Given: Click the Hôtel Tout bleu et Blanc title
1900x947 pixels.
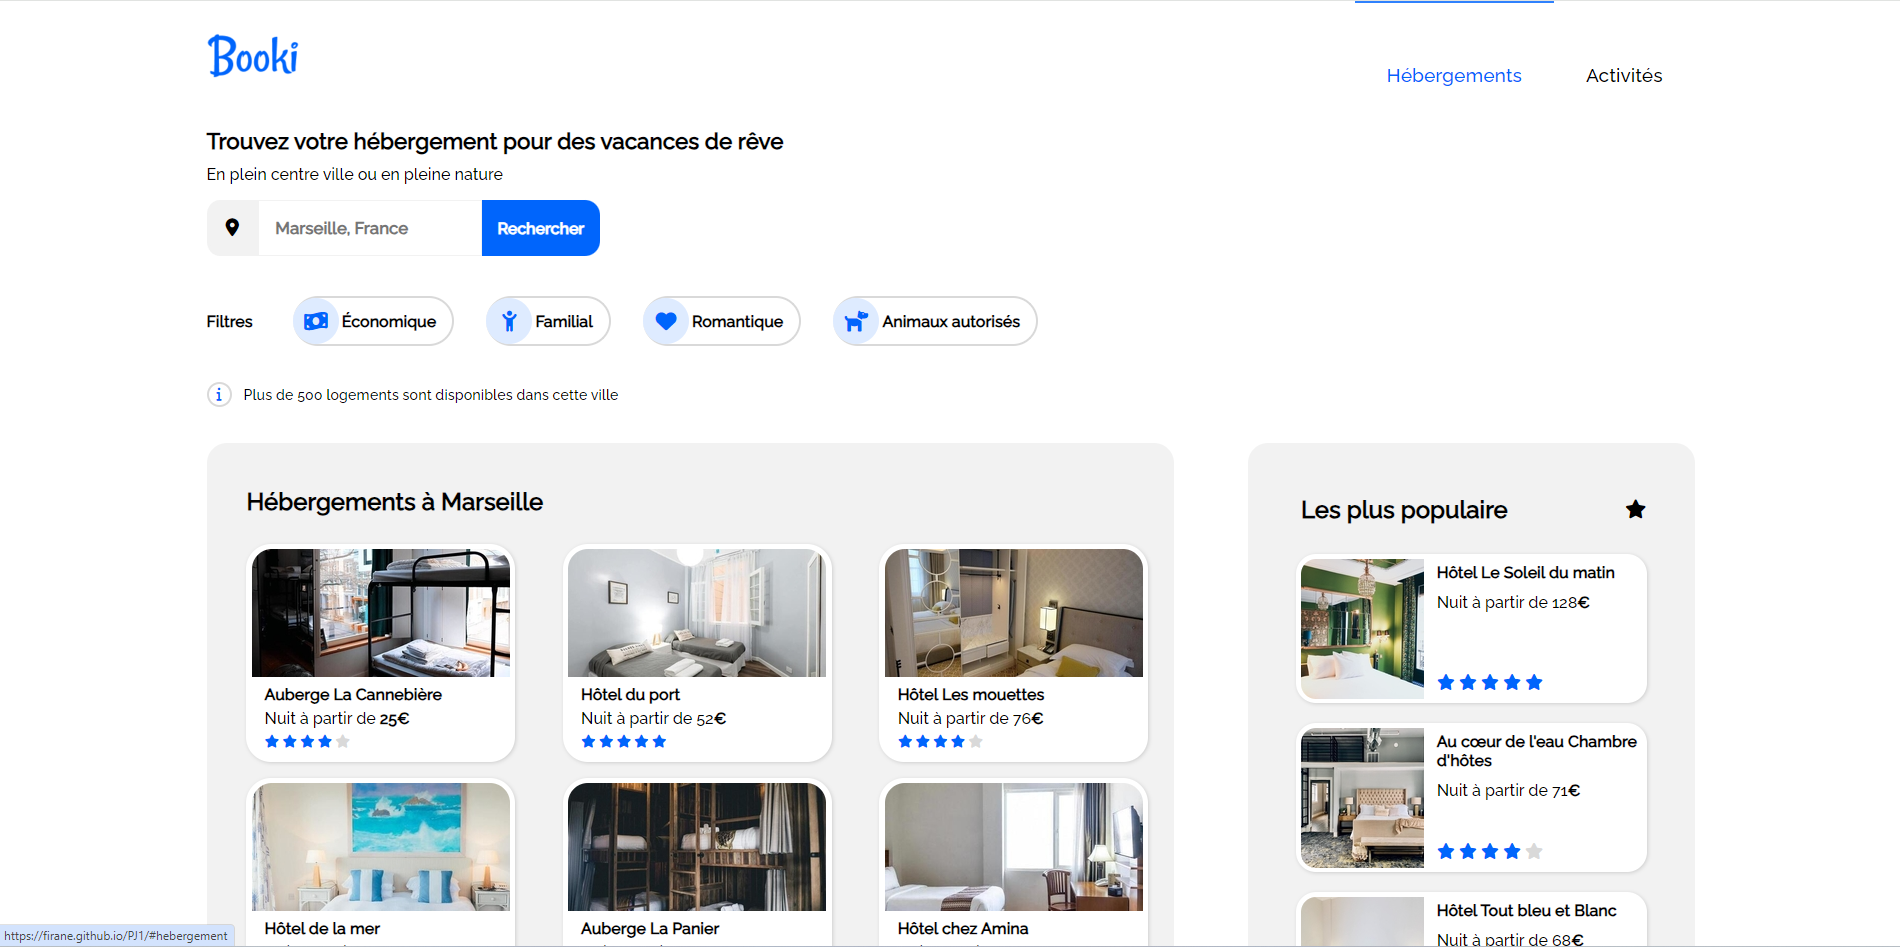Looking at the screenshot, I should [1527, 910].
